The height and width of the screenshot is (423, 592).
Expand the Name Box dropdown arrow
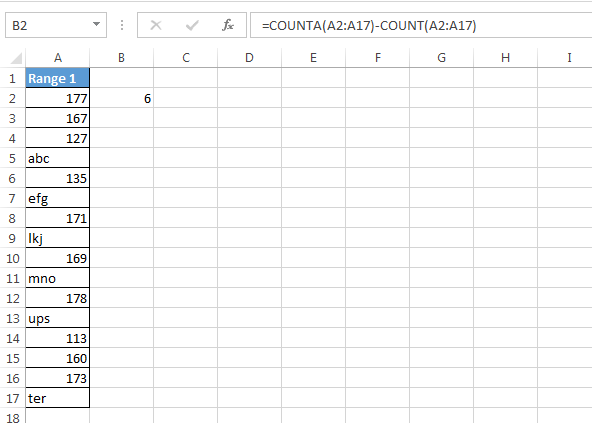[x=96, y=25]
